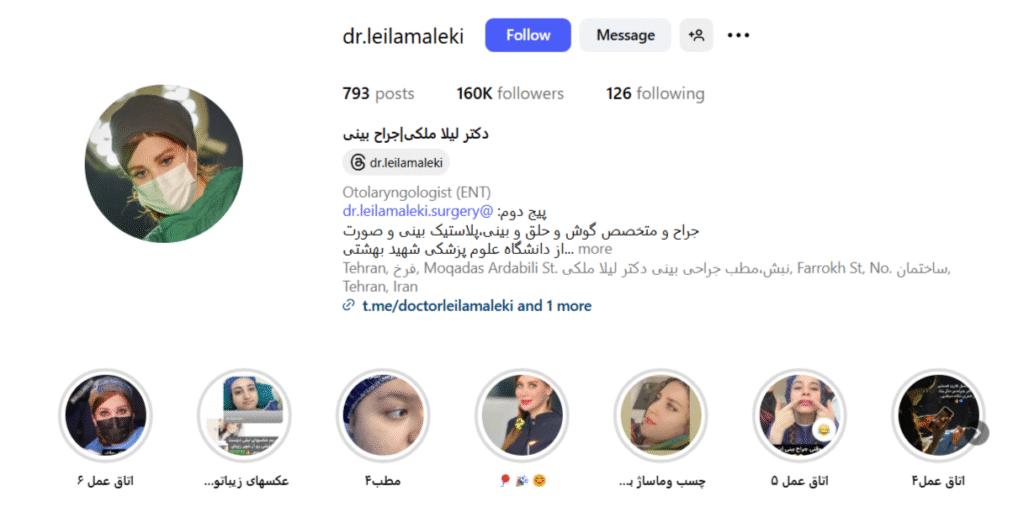Click the link chain icon beside t.me
Viewport: 1024px width, 523px height.
pos(349,305)
